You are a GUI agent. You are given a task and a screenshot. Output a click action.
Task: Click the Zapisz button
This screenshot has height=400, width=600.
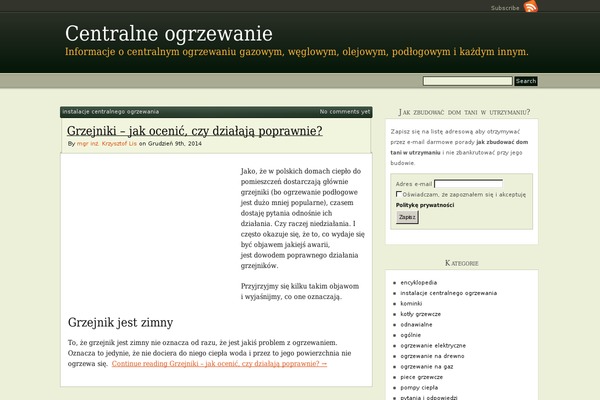pos(407,217)
